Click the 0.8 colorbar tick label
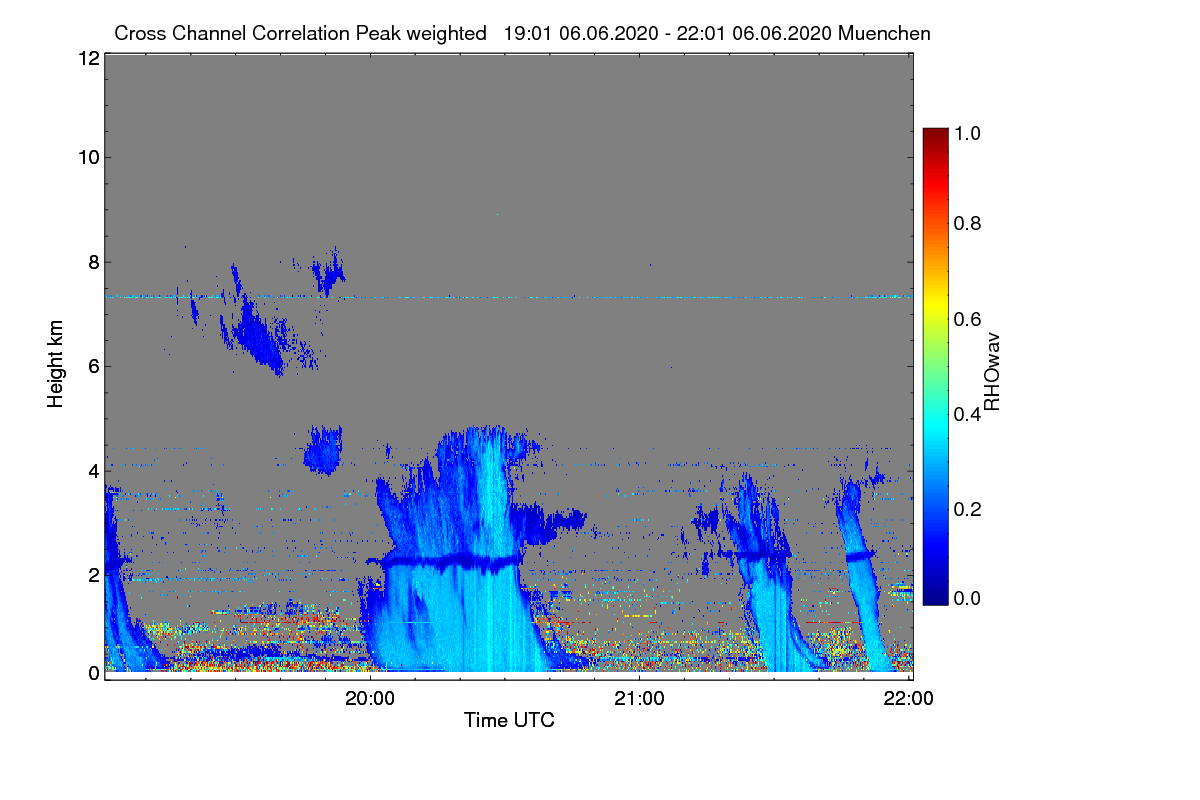Screen dimensions: 1200x800 click(x=966, y=224)
